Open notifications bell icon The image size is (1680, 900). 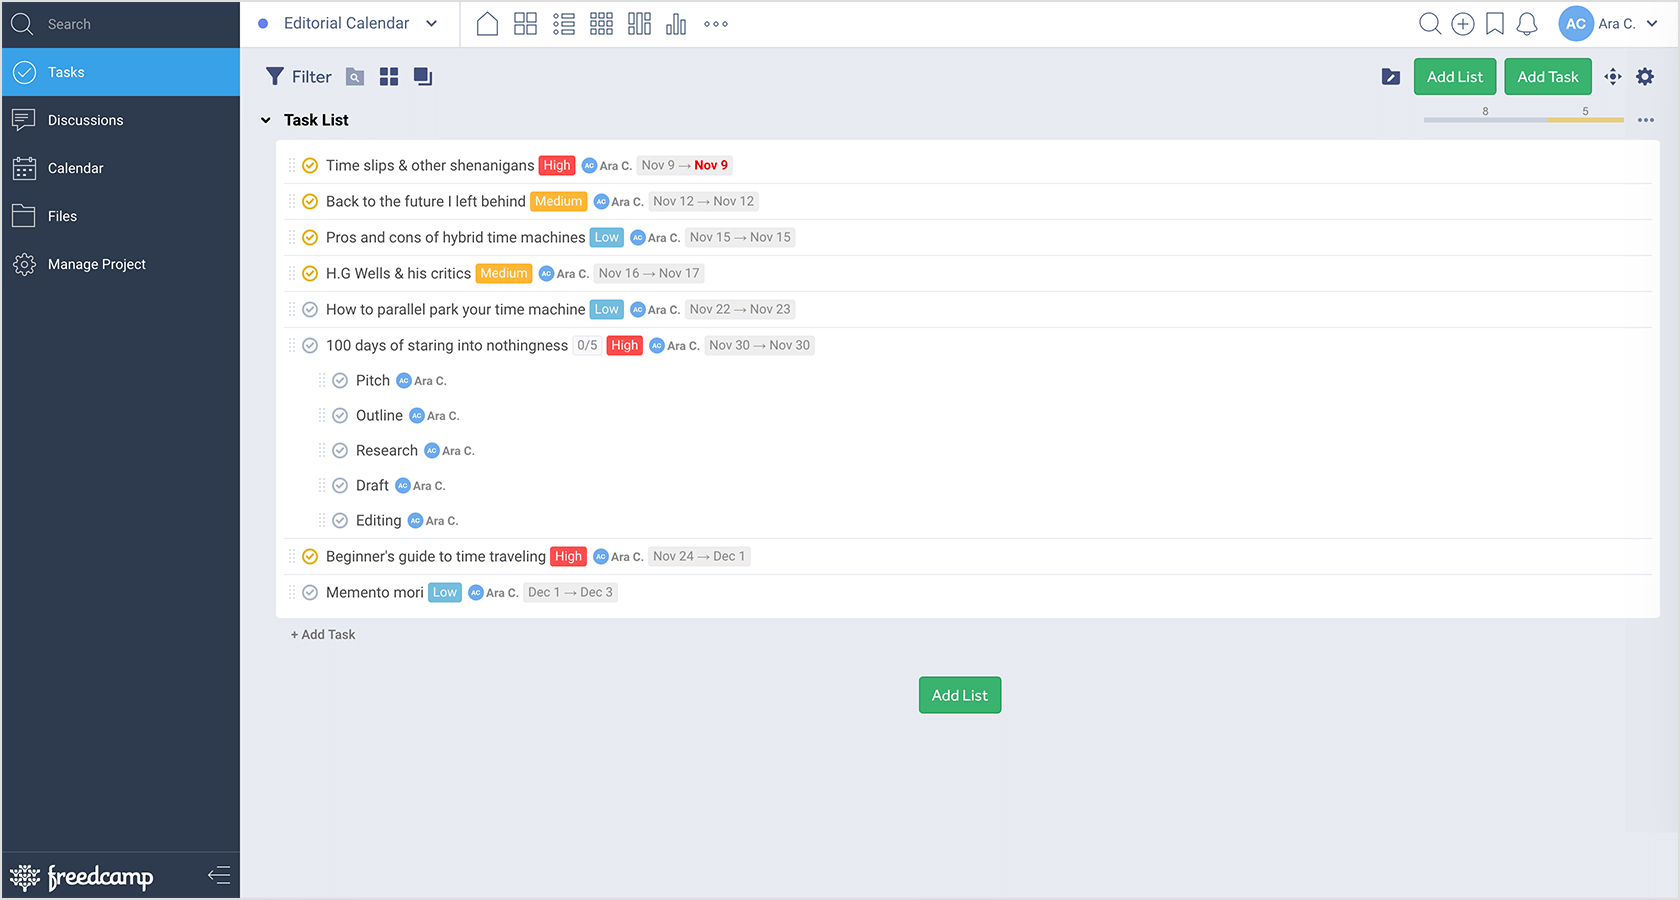(1526, 24)
